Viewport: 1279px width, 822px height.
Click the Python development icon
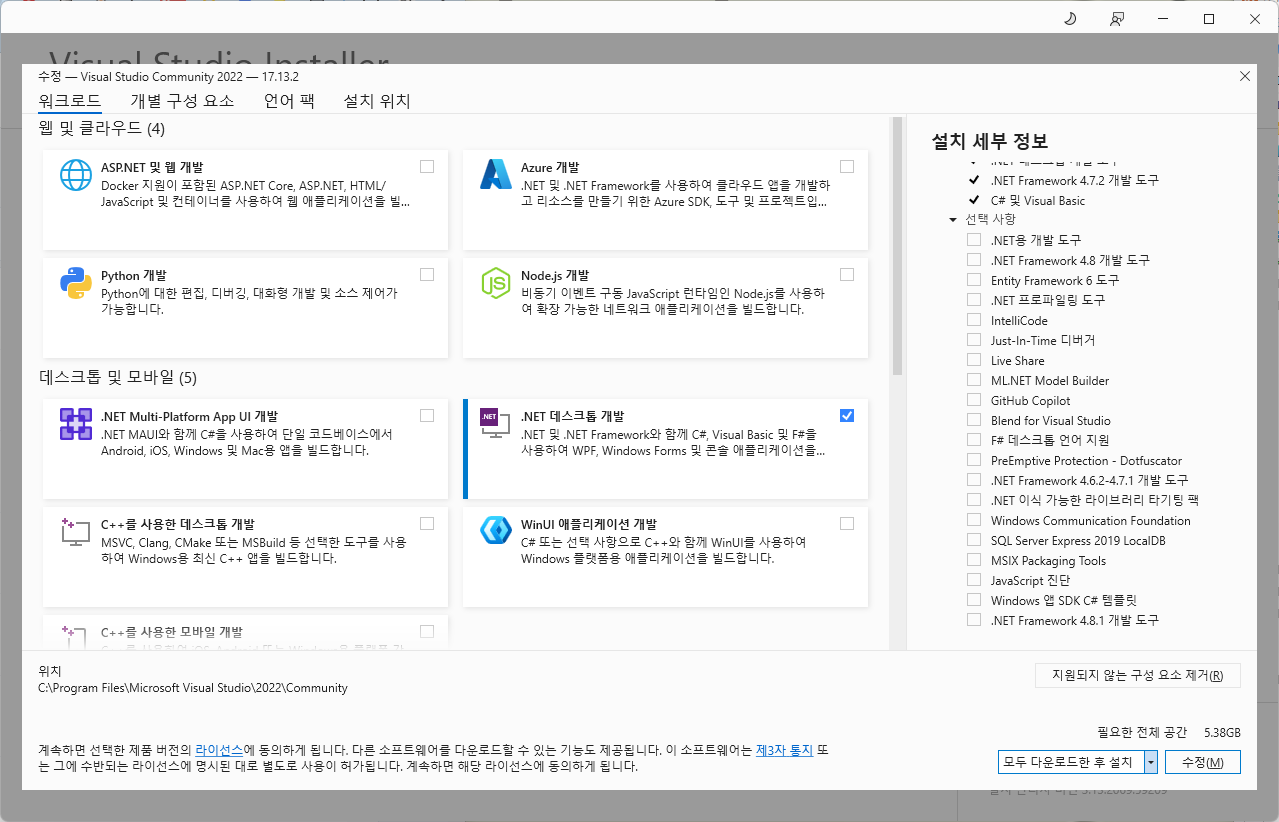[76, 283]
